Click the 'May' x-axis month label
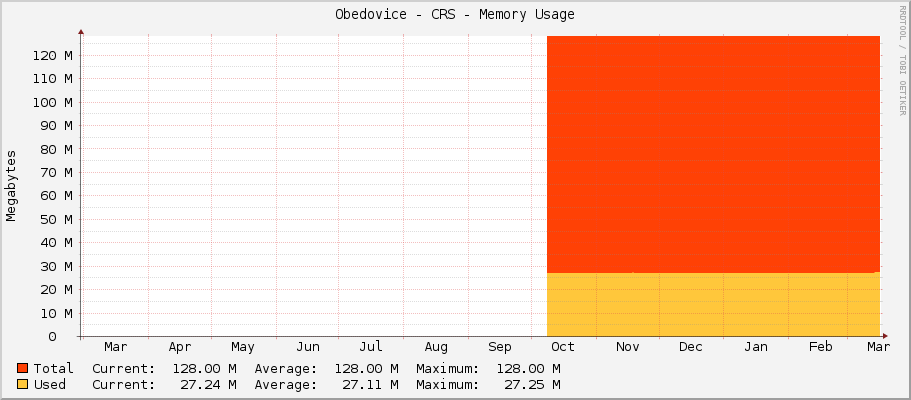Screen dimensions: 911x400 tap(243, 347)
